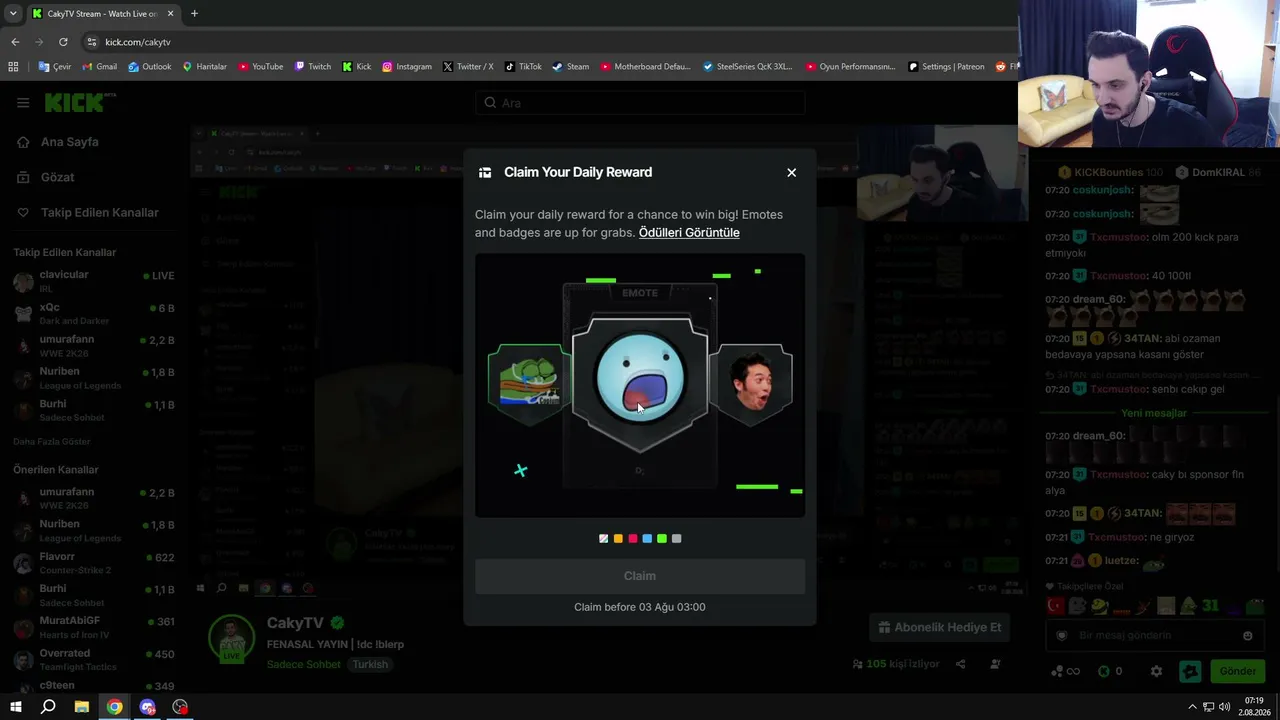Open the Sadece Sohbet category link below CakyTV

pyautogui.click(x=304, y=664)
